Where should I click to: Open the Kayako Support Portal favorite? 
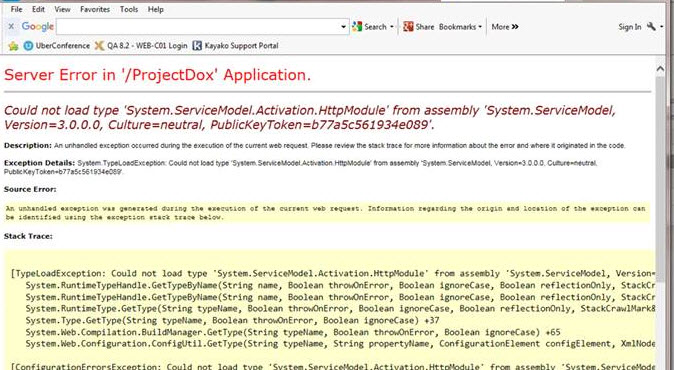(x=235, y=46)
